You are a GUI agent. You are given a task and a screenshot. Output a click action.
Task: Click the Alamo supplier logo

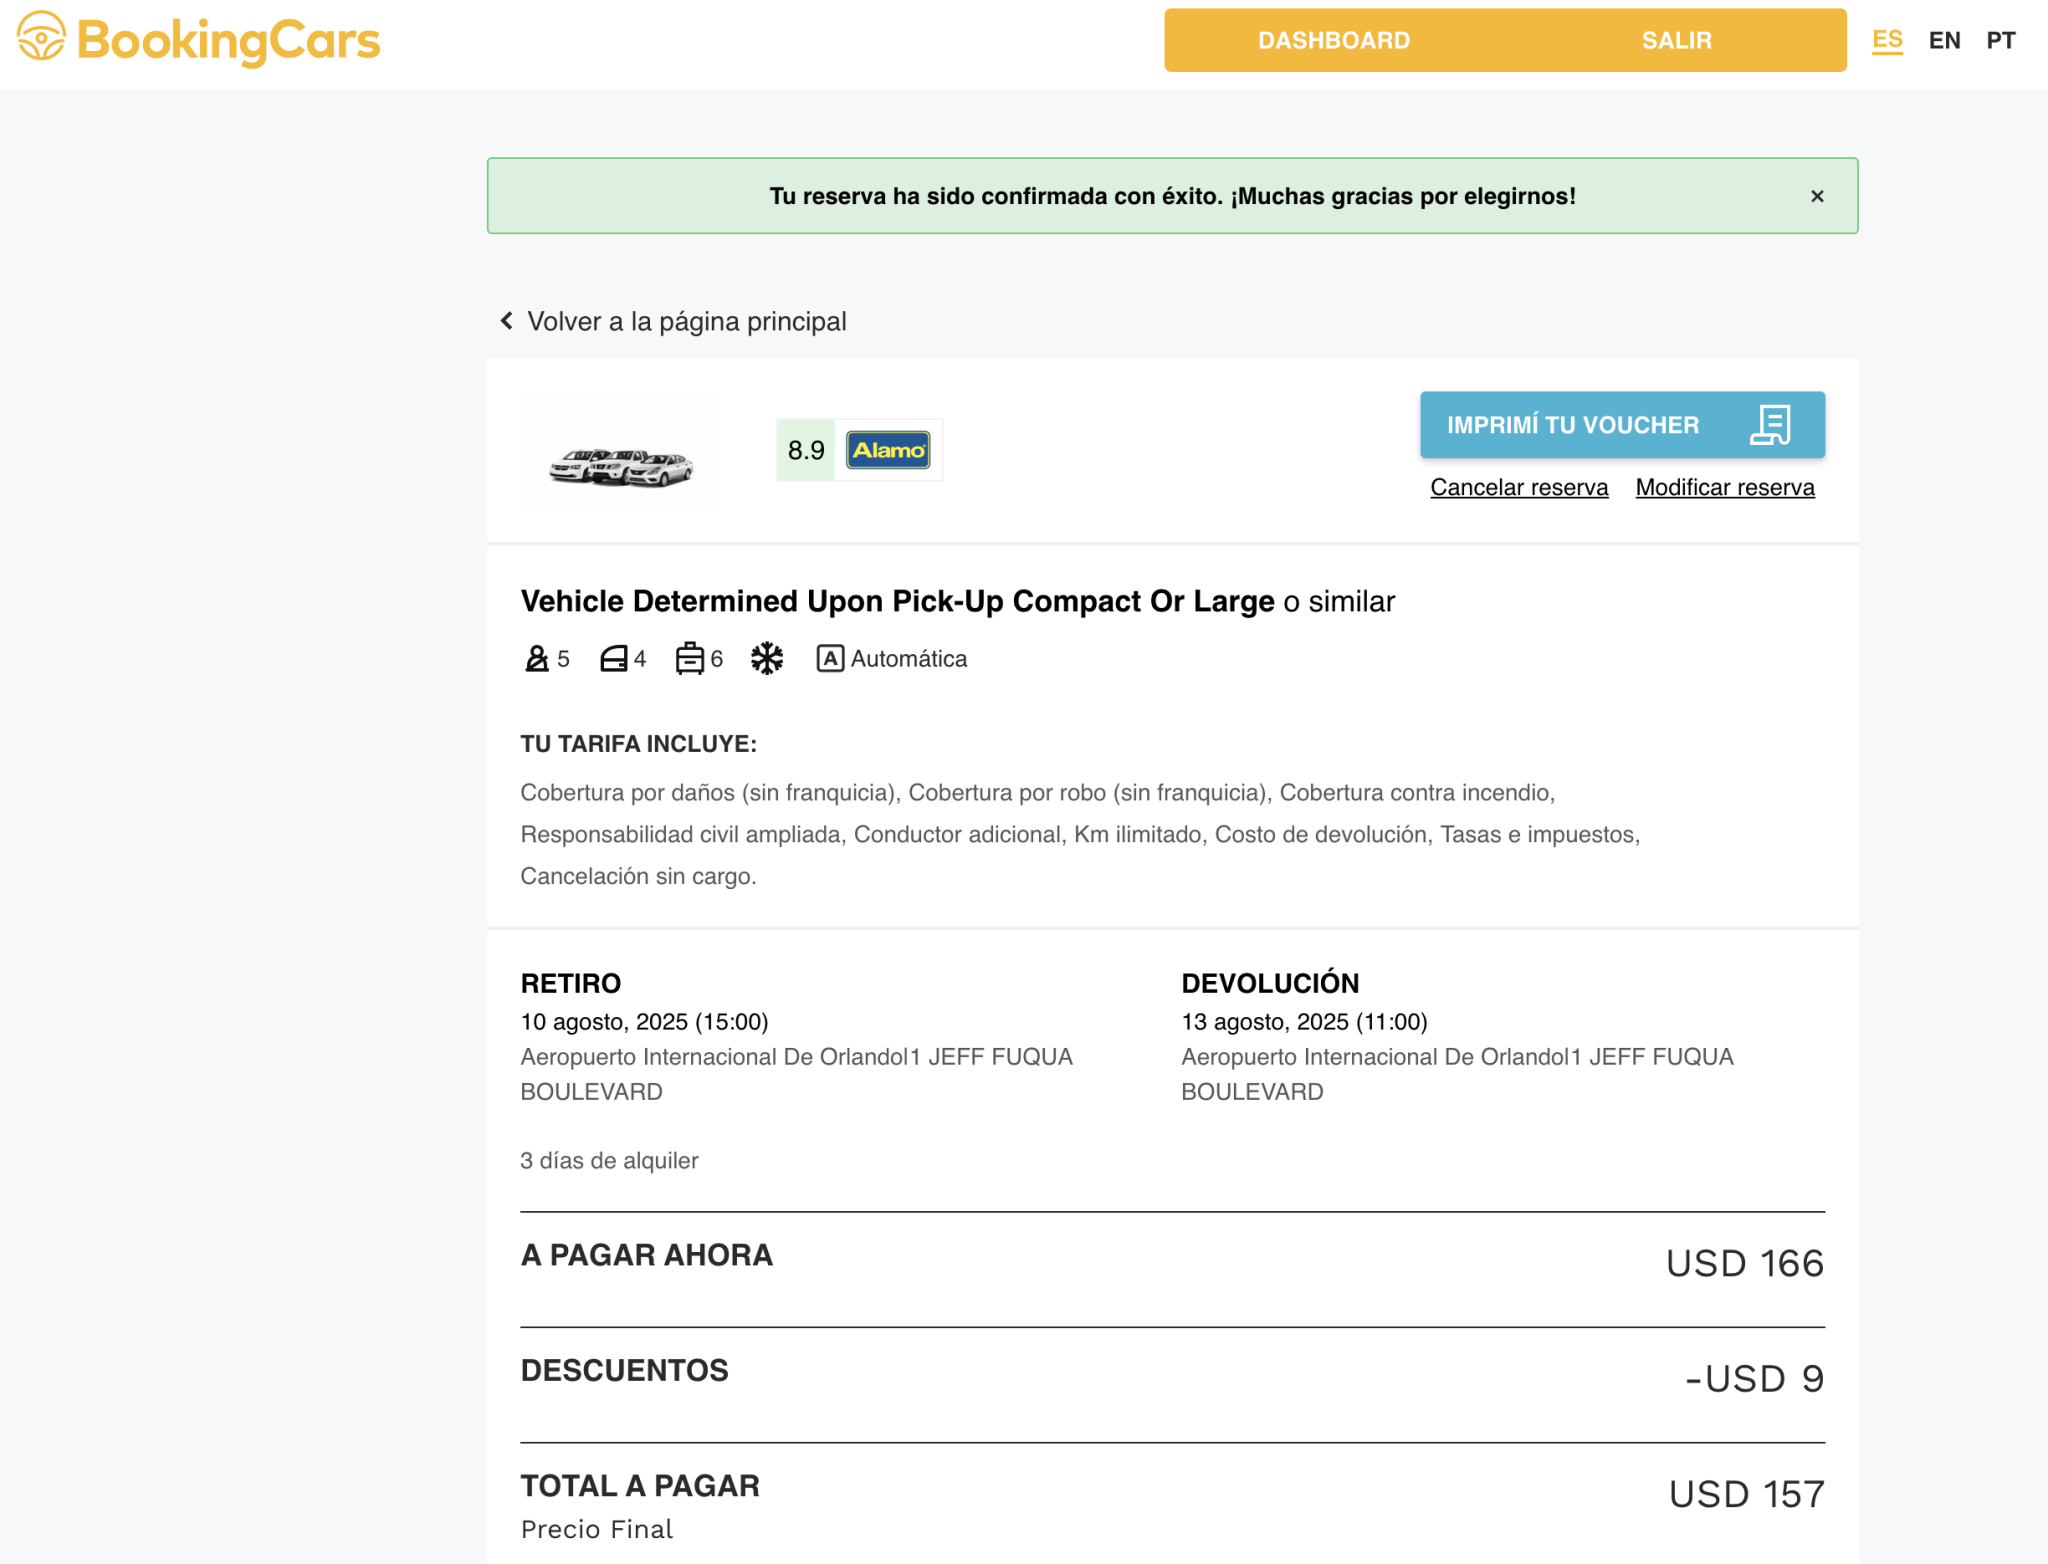click(888, 450)
